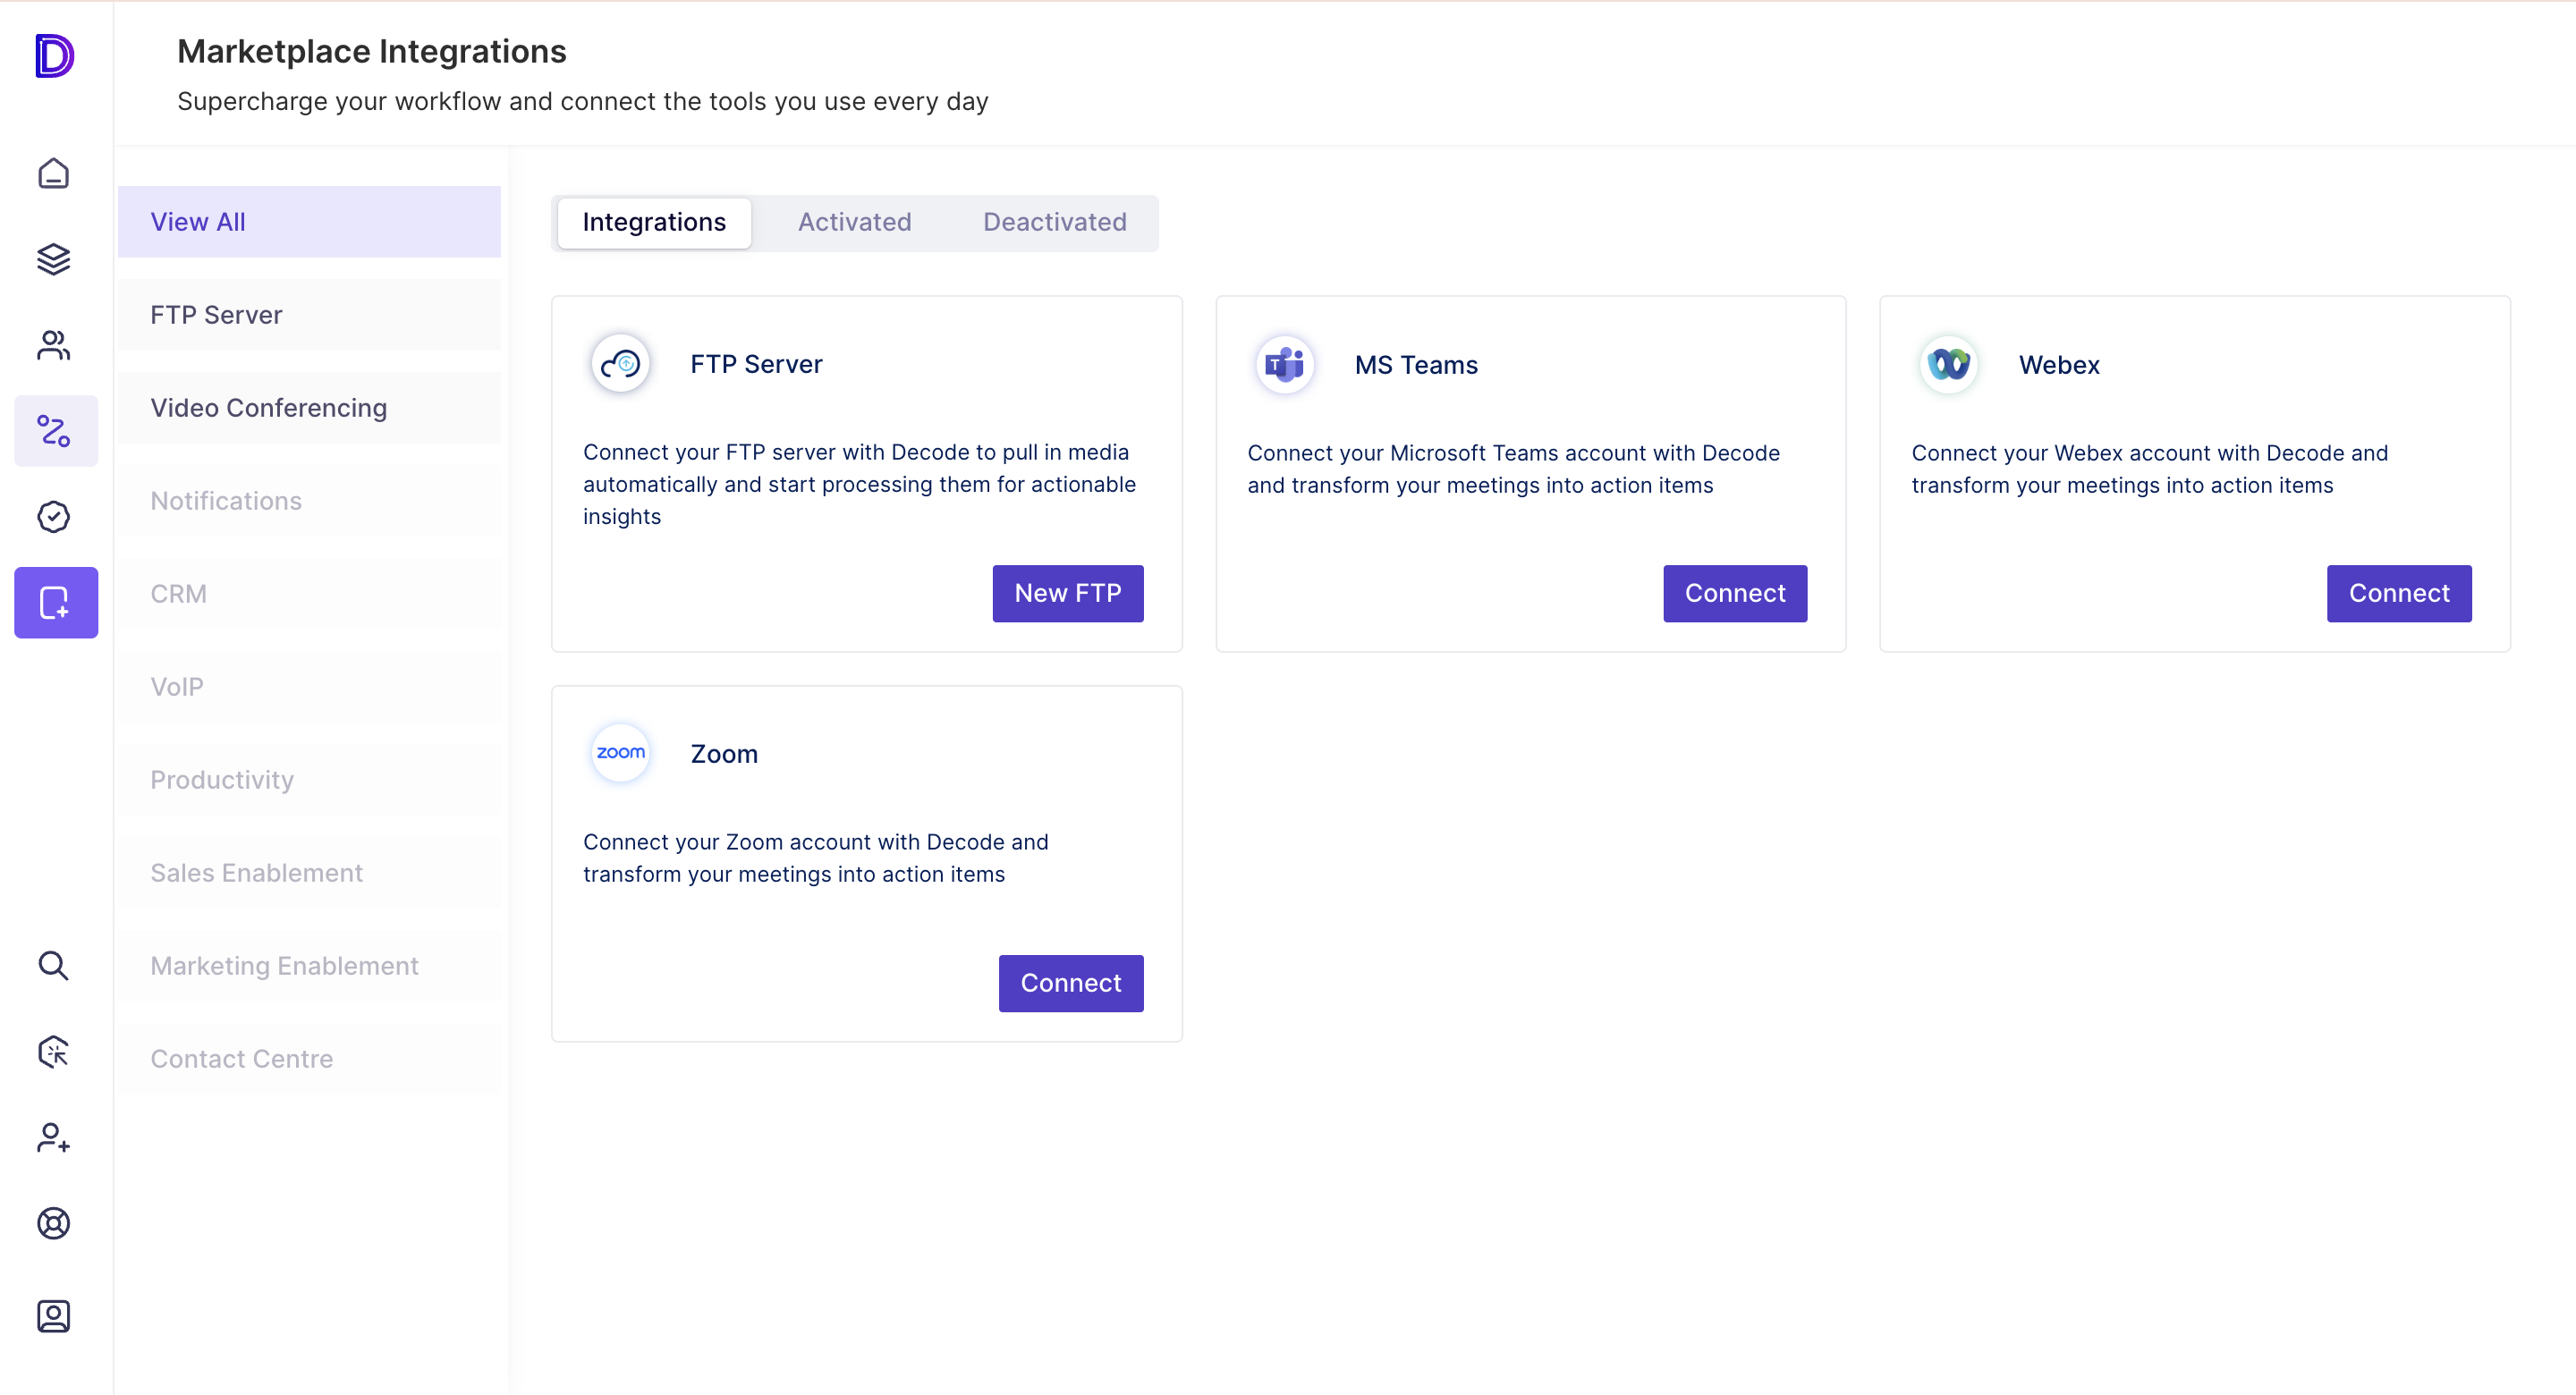Click the Decode logo
The height and width of the screenshot is (1395, 2576).
[54, 56]
